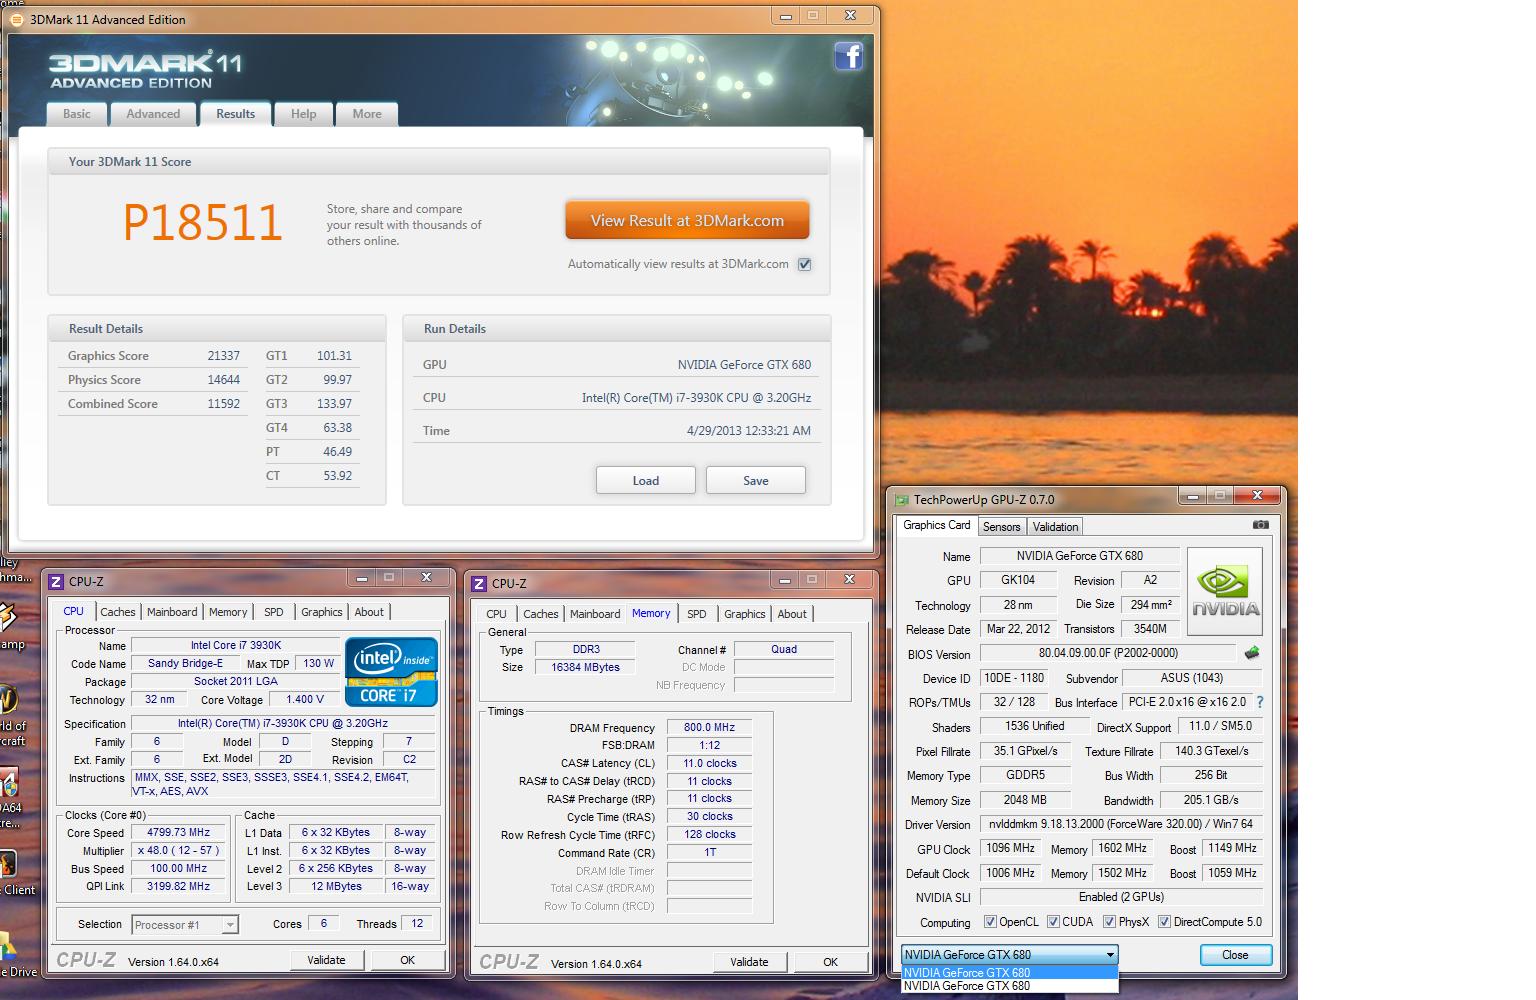Switch to CPU tab in Memory CPU-Z window
1536x1000 pixels.
coord(496,614)
